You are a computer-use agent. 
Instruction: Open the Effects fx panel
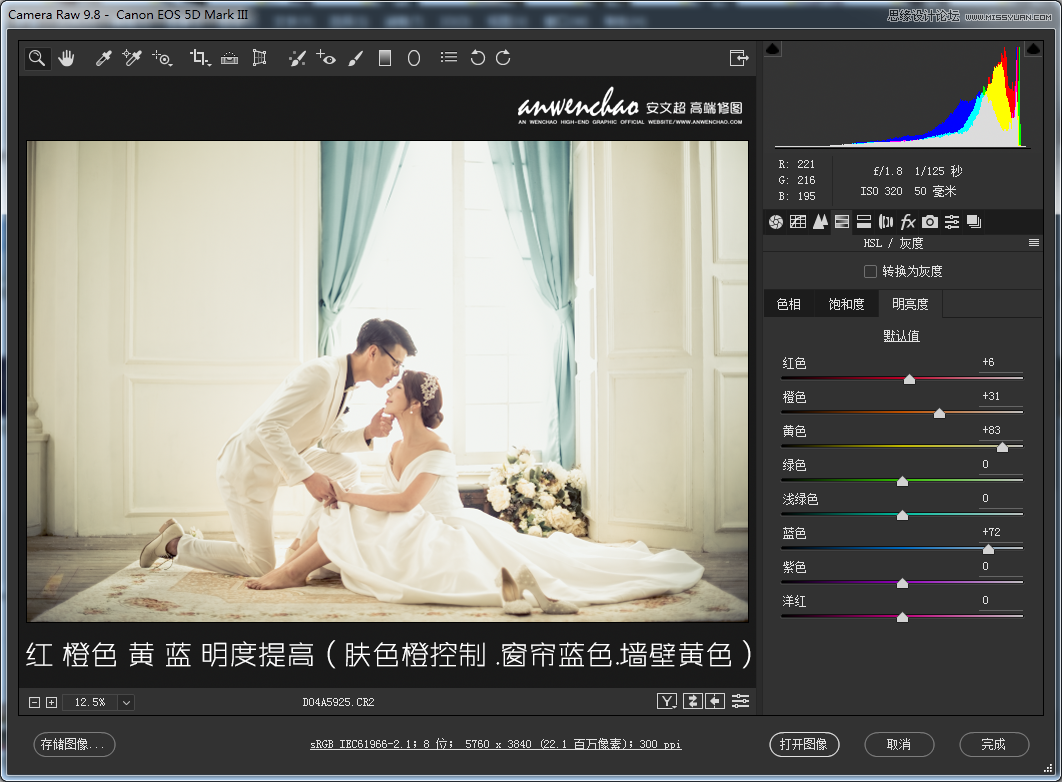(x=908, y=221)
